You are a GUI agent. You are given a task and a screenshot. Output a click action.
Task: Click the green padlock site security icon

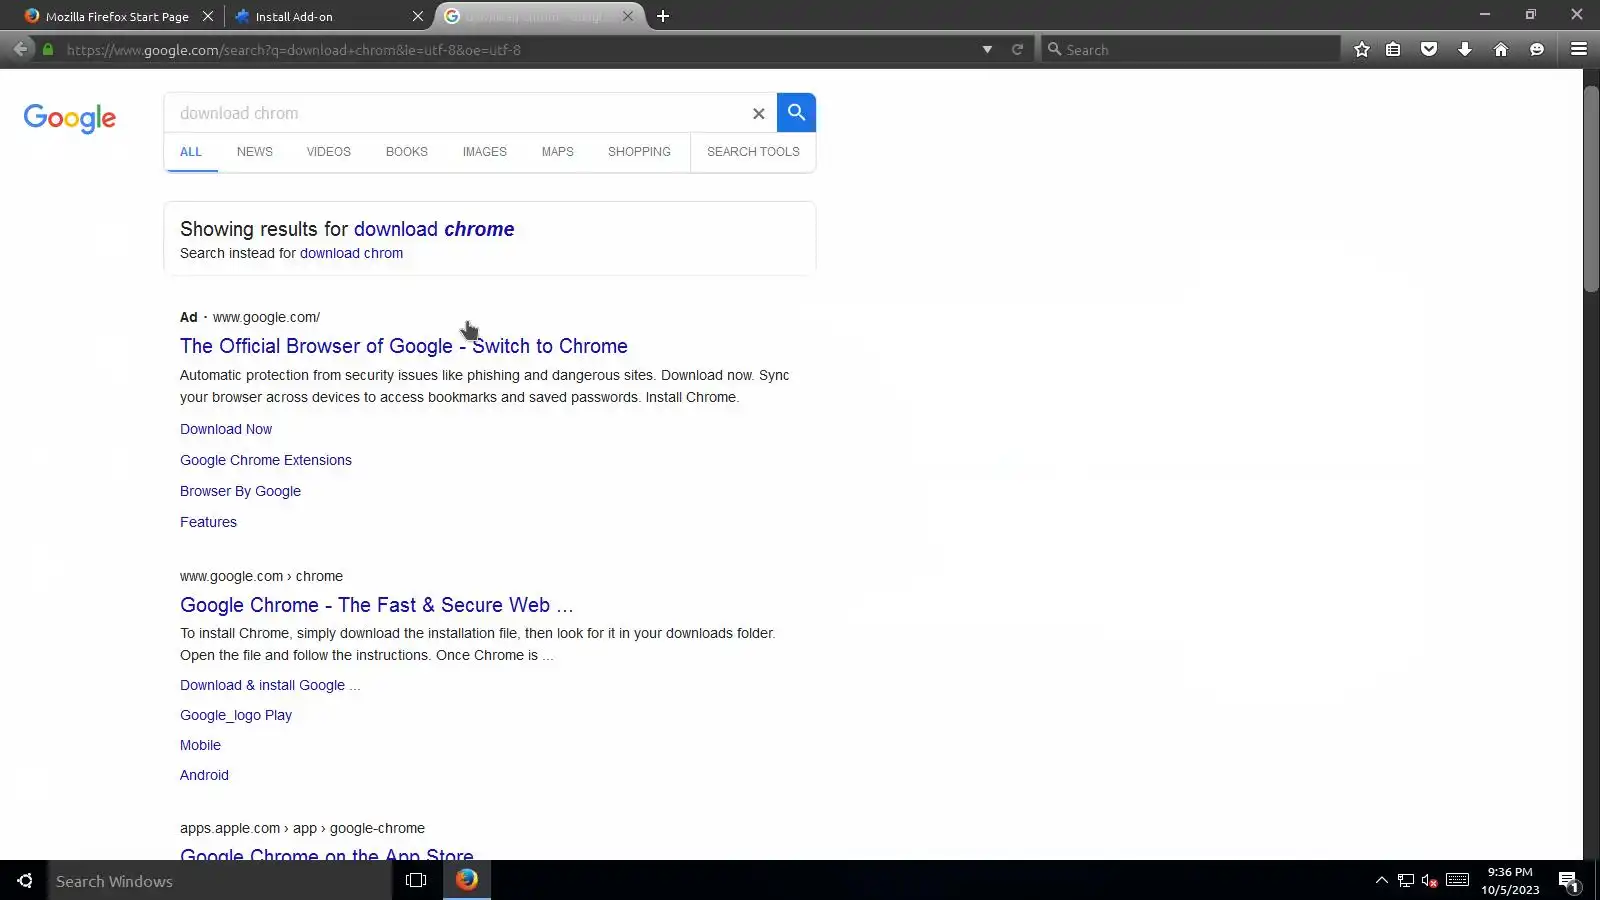[x=48, y=49]
